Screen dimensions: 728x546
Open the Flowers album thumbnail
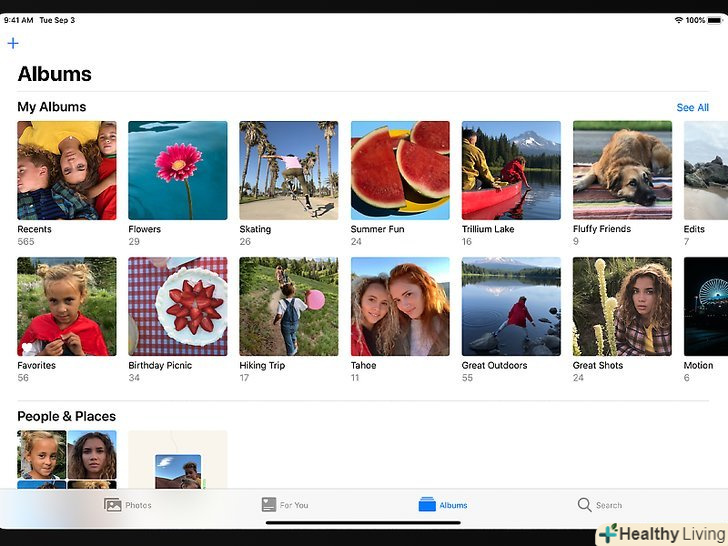tap(178, 170)
